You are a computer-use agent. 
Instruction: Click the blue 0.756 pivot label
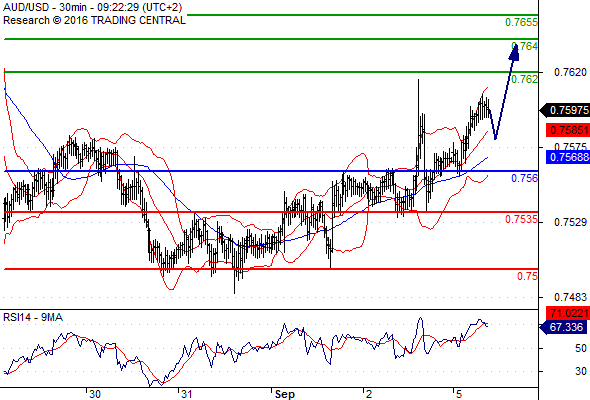[x=525, y=178]
